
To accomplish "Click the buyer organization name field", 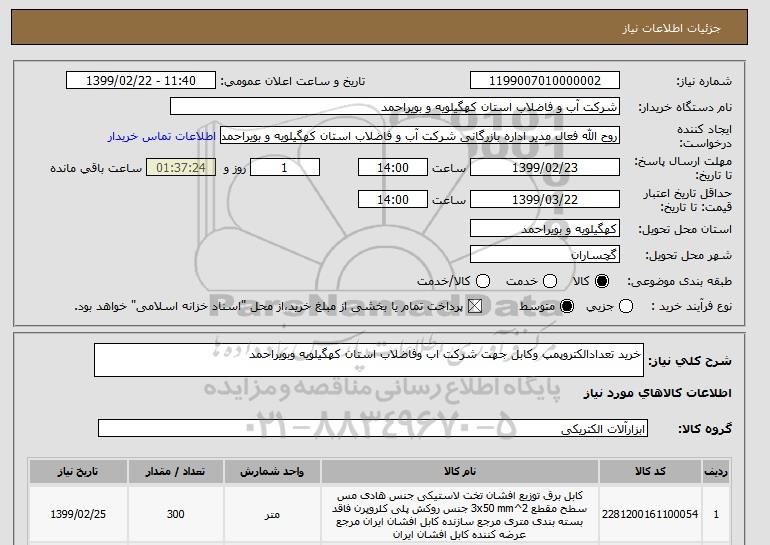I will click(x=395, y=107).
